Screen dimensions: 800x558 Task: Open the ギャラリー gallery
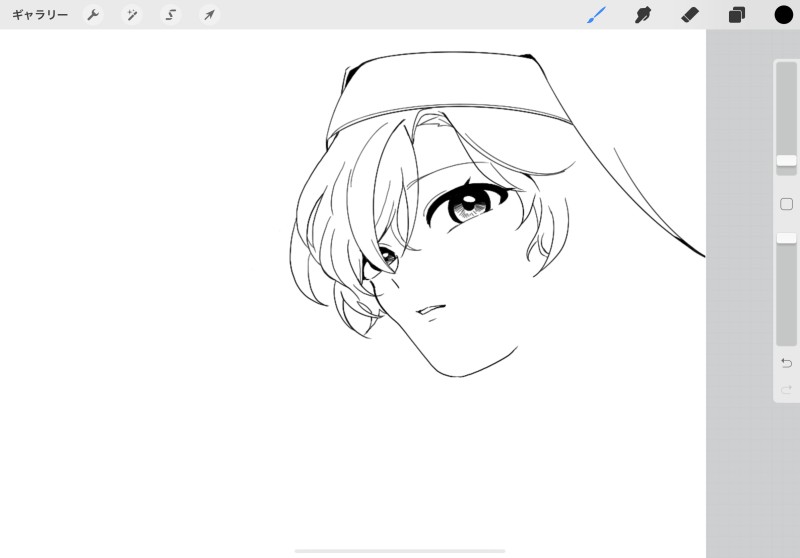(40, 15)
